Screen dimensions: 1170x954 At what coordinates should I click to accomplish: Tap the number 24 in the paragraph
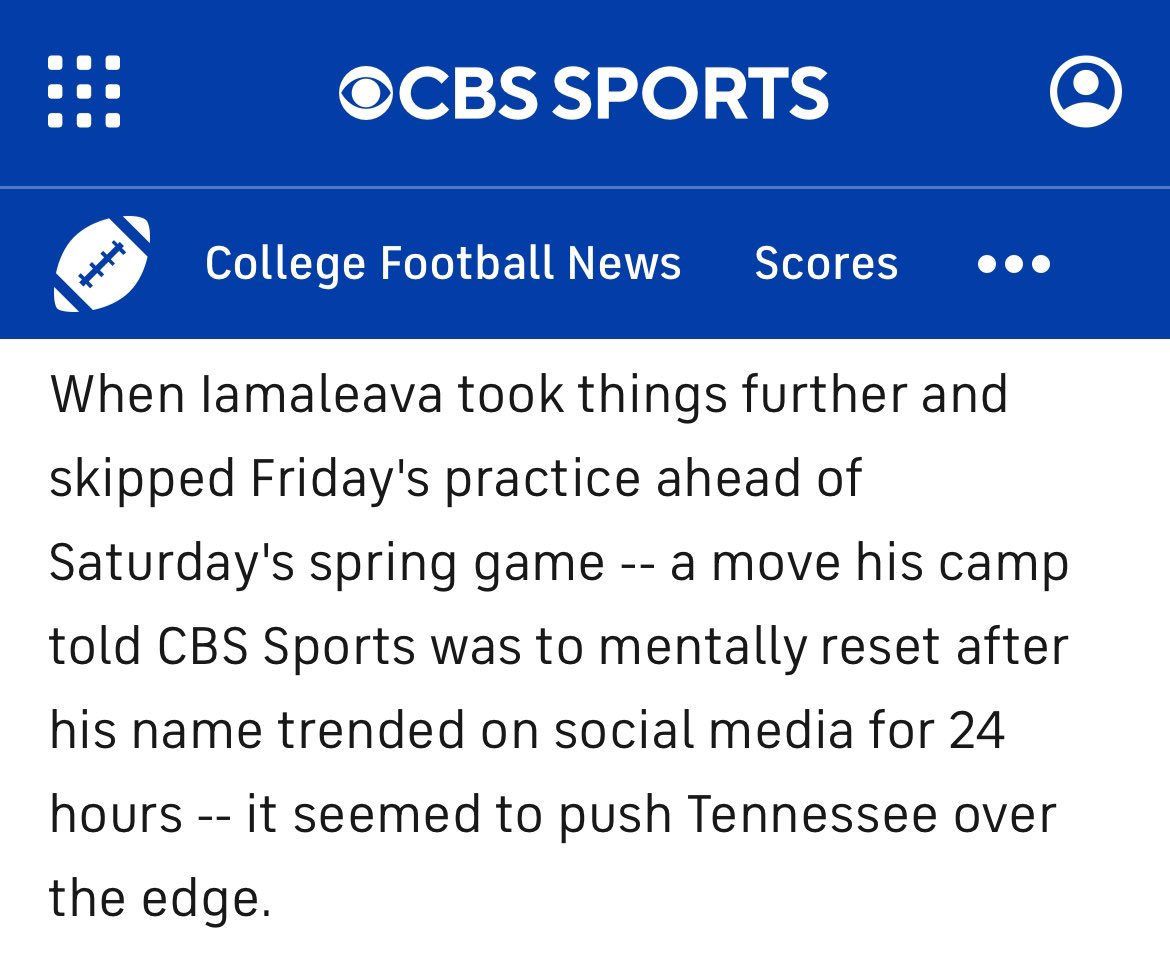point(977,729)
